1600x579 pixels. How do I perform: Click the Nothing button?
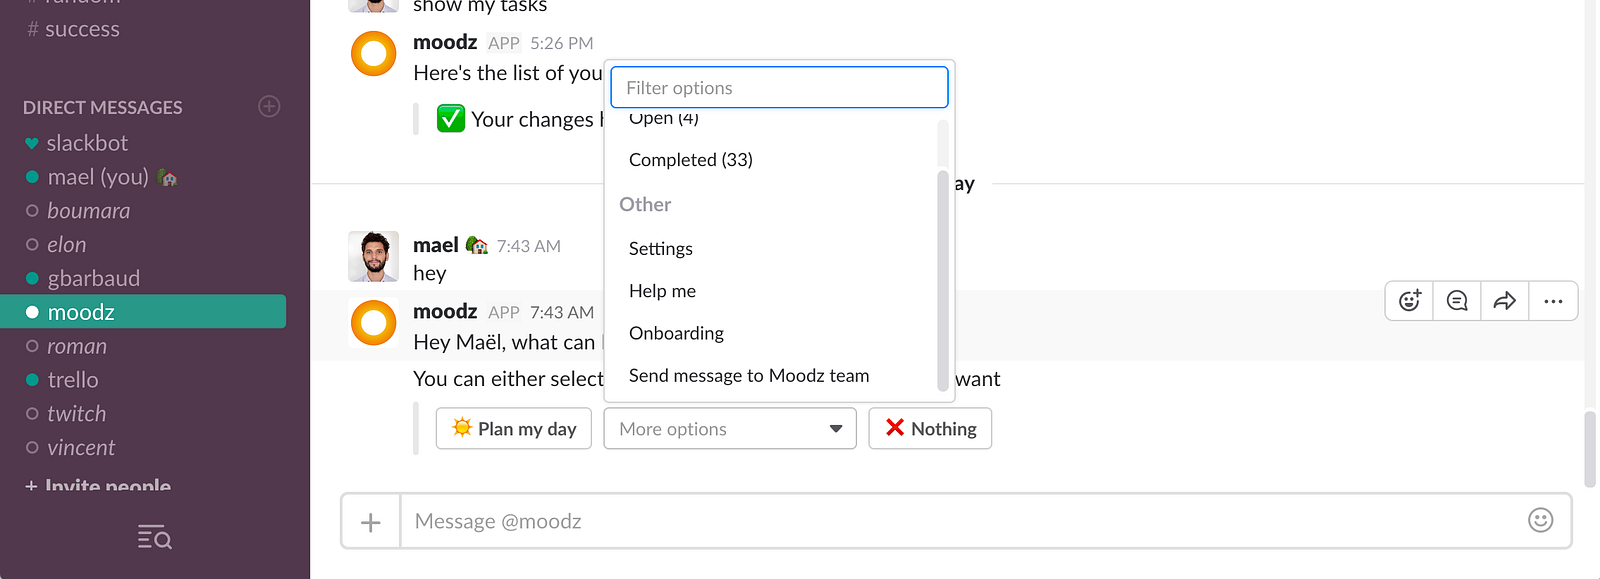click(x=930, y=429)
